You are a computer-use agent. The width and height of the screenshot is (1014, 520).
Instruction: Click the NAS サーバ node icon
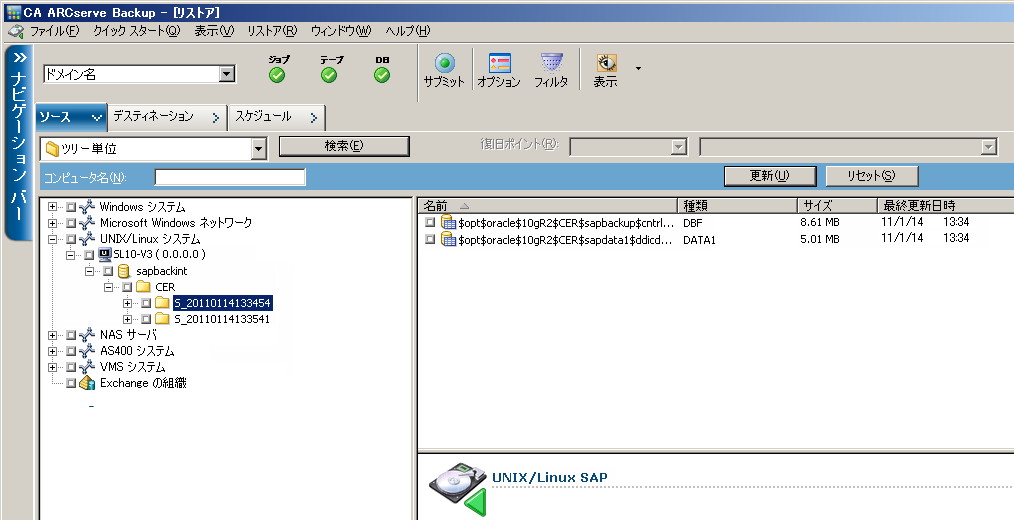[87, 335]
